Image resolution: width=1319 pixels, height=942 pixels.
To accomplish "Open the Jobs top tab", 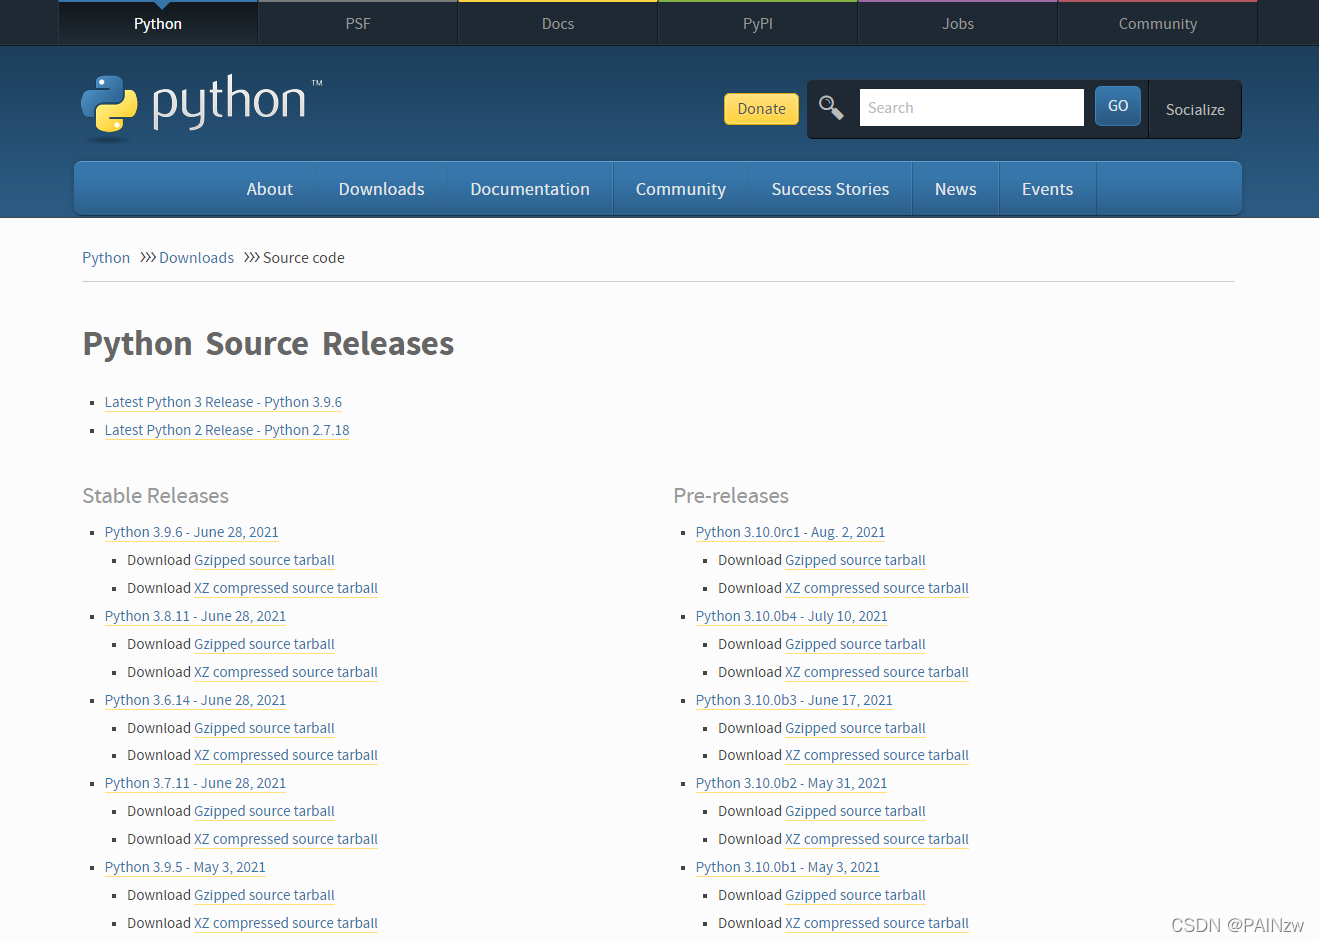I will (x=958, y=24).
